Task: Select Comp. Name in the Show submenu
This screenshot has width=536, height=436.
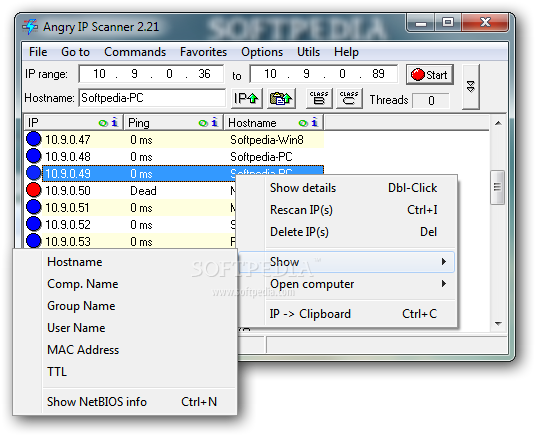Action: point(125,284)
